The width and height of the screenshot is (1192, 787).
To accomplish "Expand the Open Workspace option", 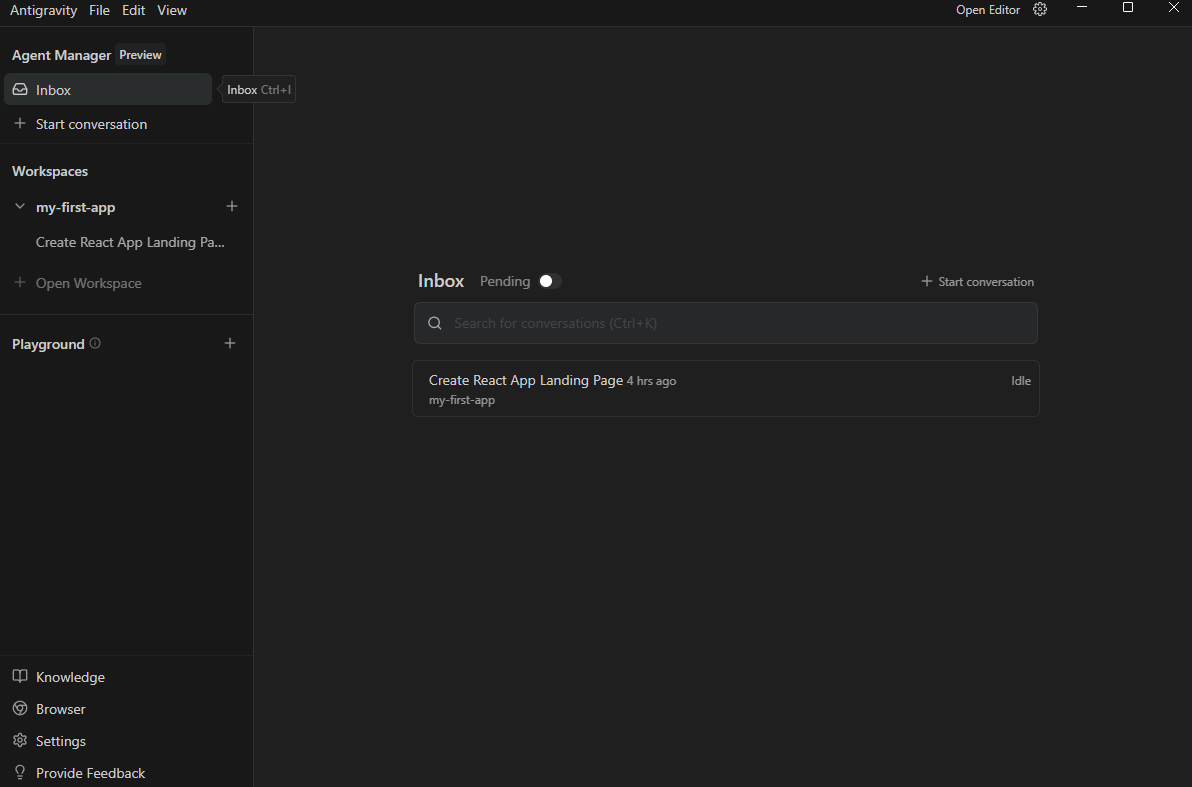I will (x=85, y=283).
